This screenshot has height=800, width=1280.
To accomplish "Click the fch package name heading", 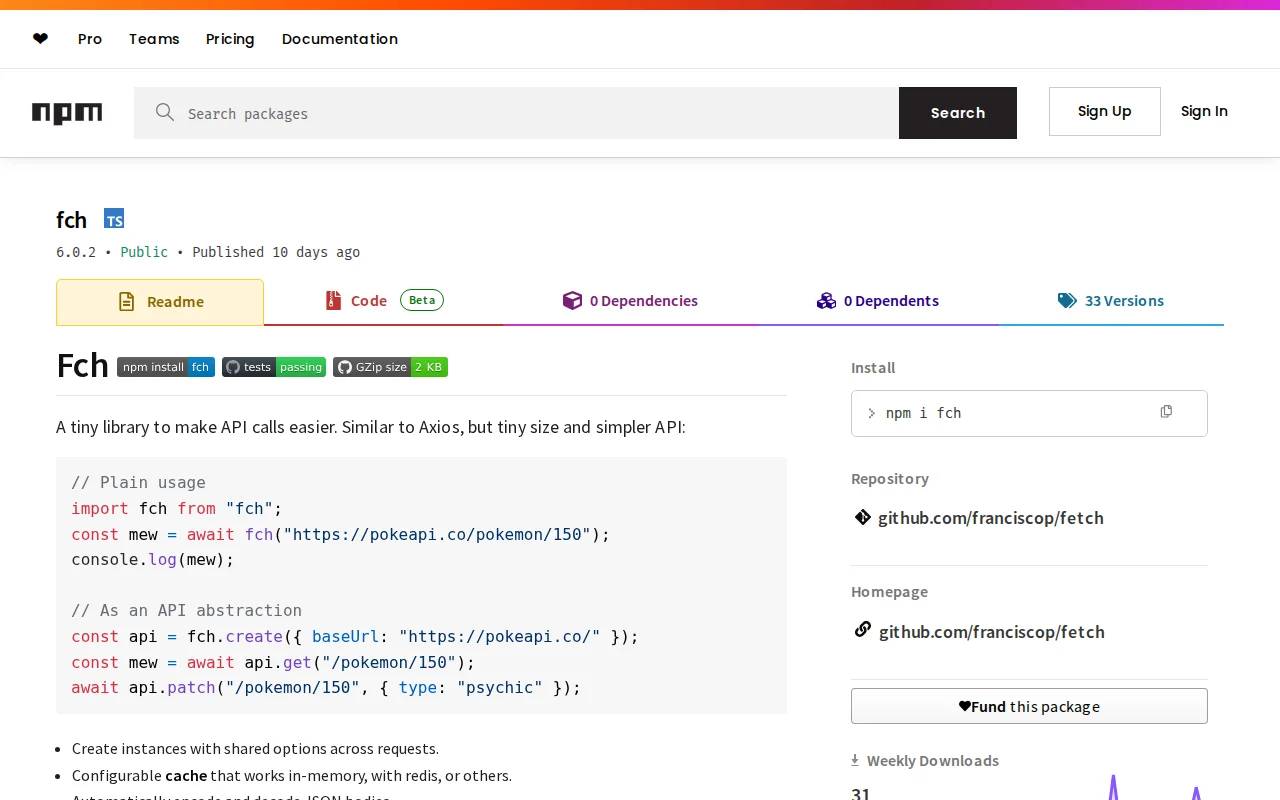I will click(72, 220).
